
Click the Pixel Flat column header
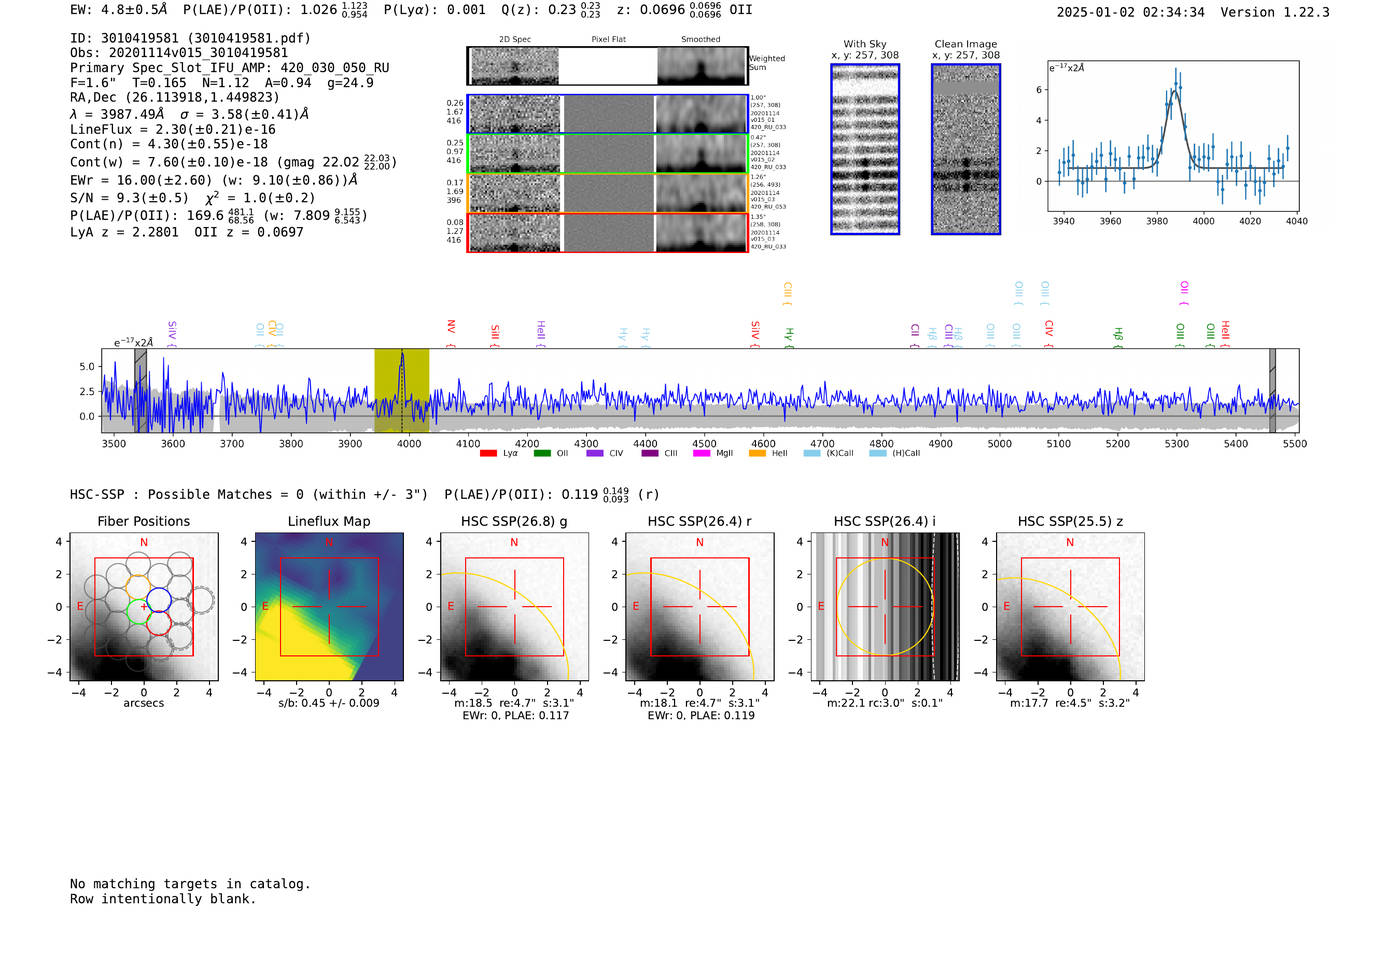608,40
